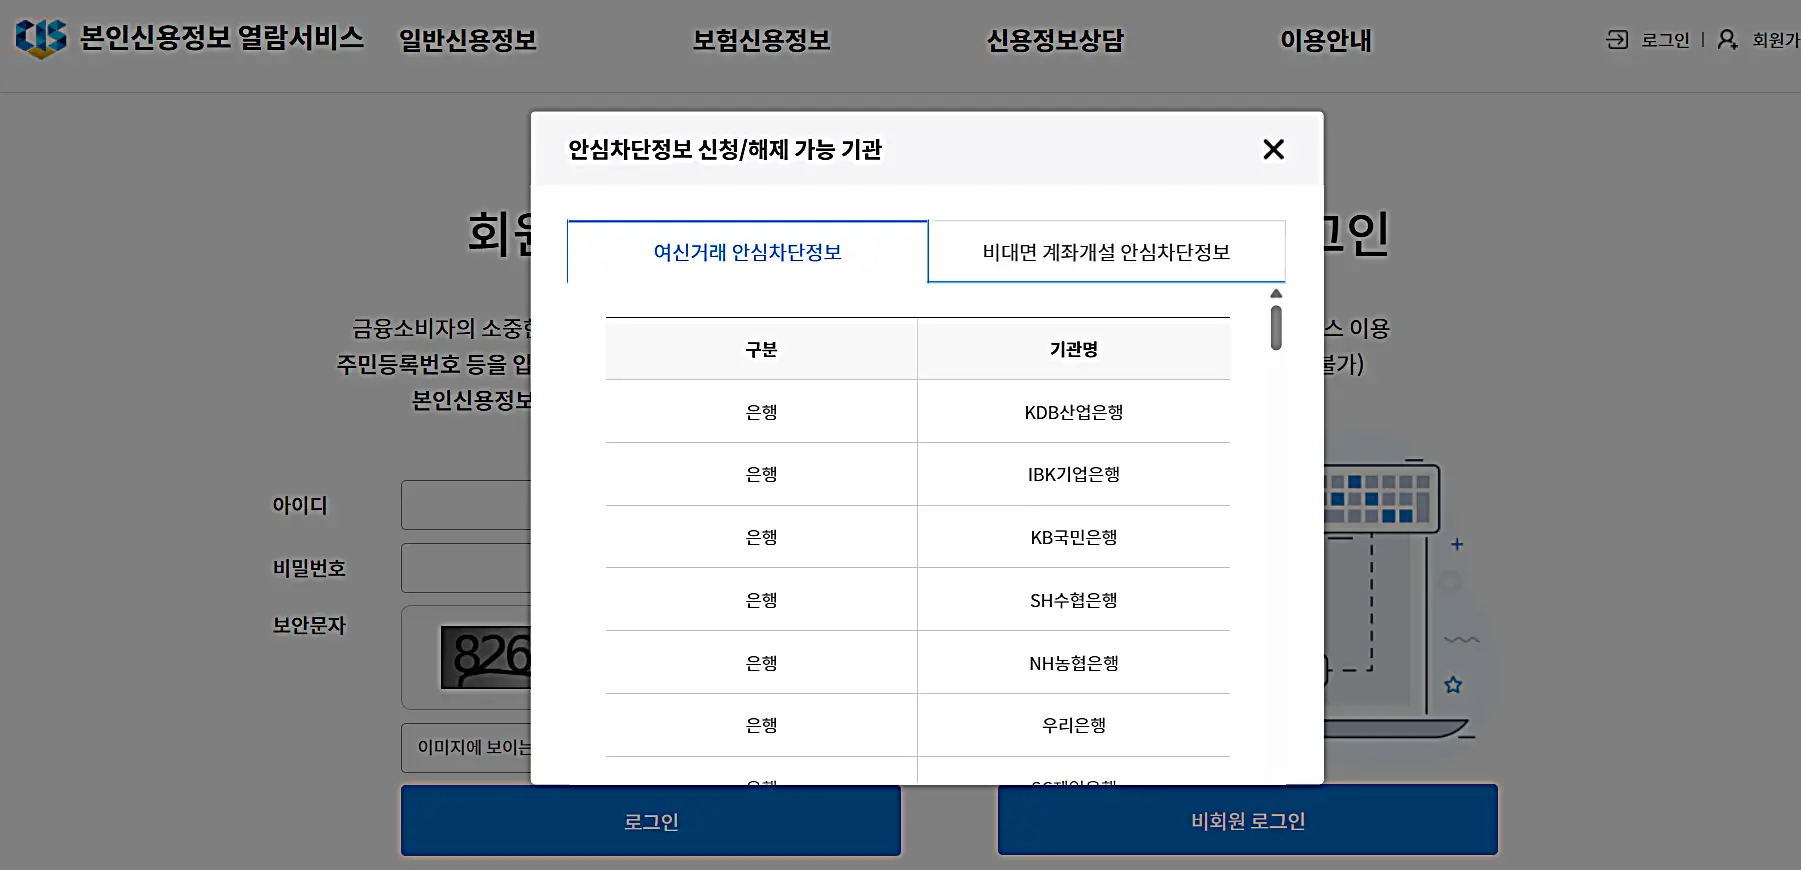Screen dimensions: 1801x870
Task: Click 은행 cell in 우리은행 row
Action: [x=761, y=725]
